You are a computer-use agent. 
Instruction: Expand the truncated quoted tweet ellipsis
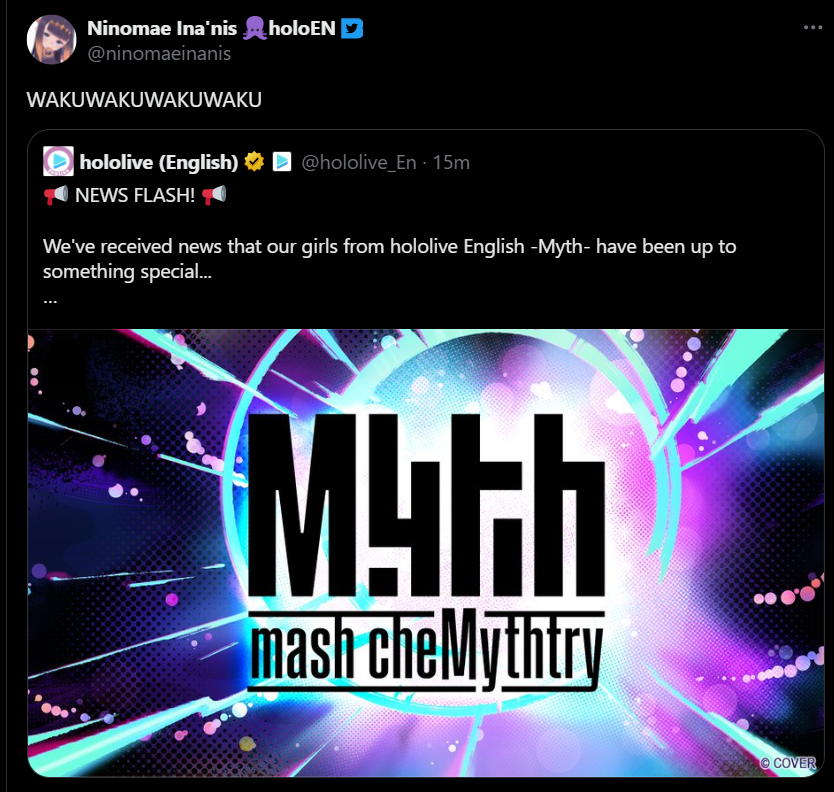pos(50,301)
